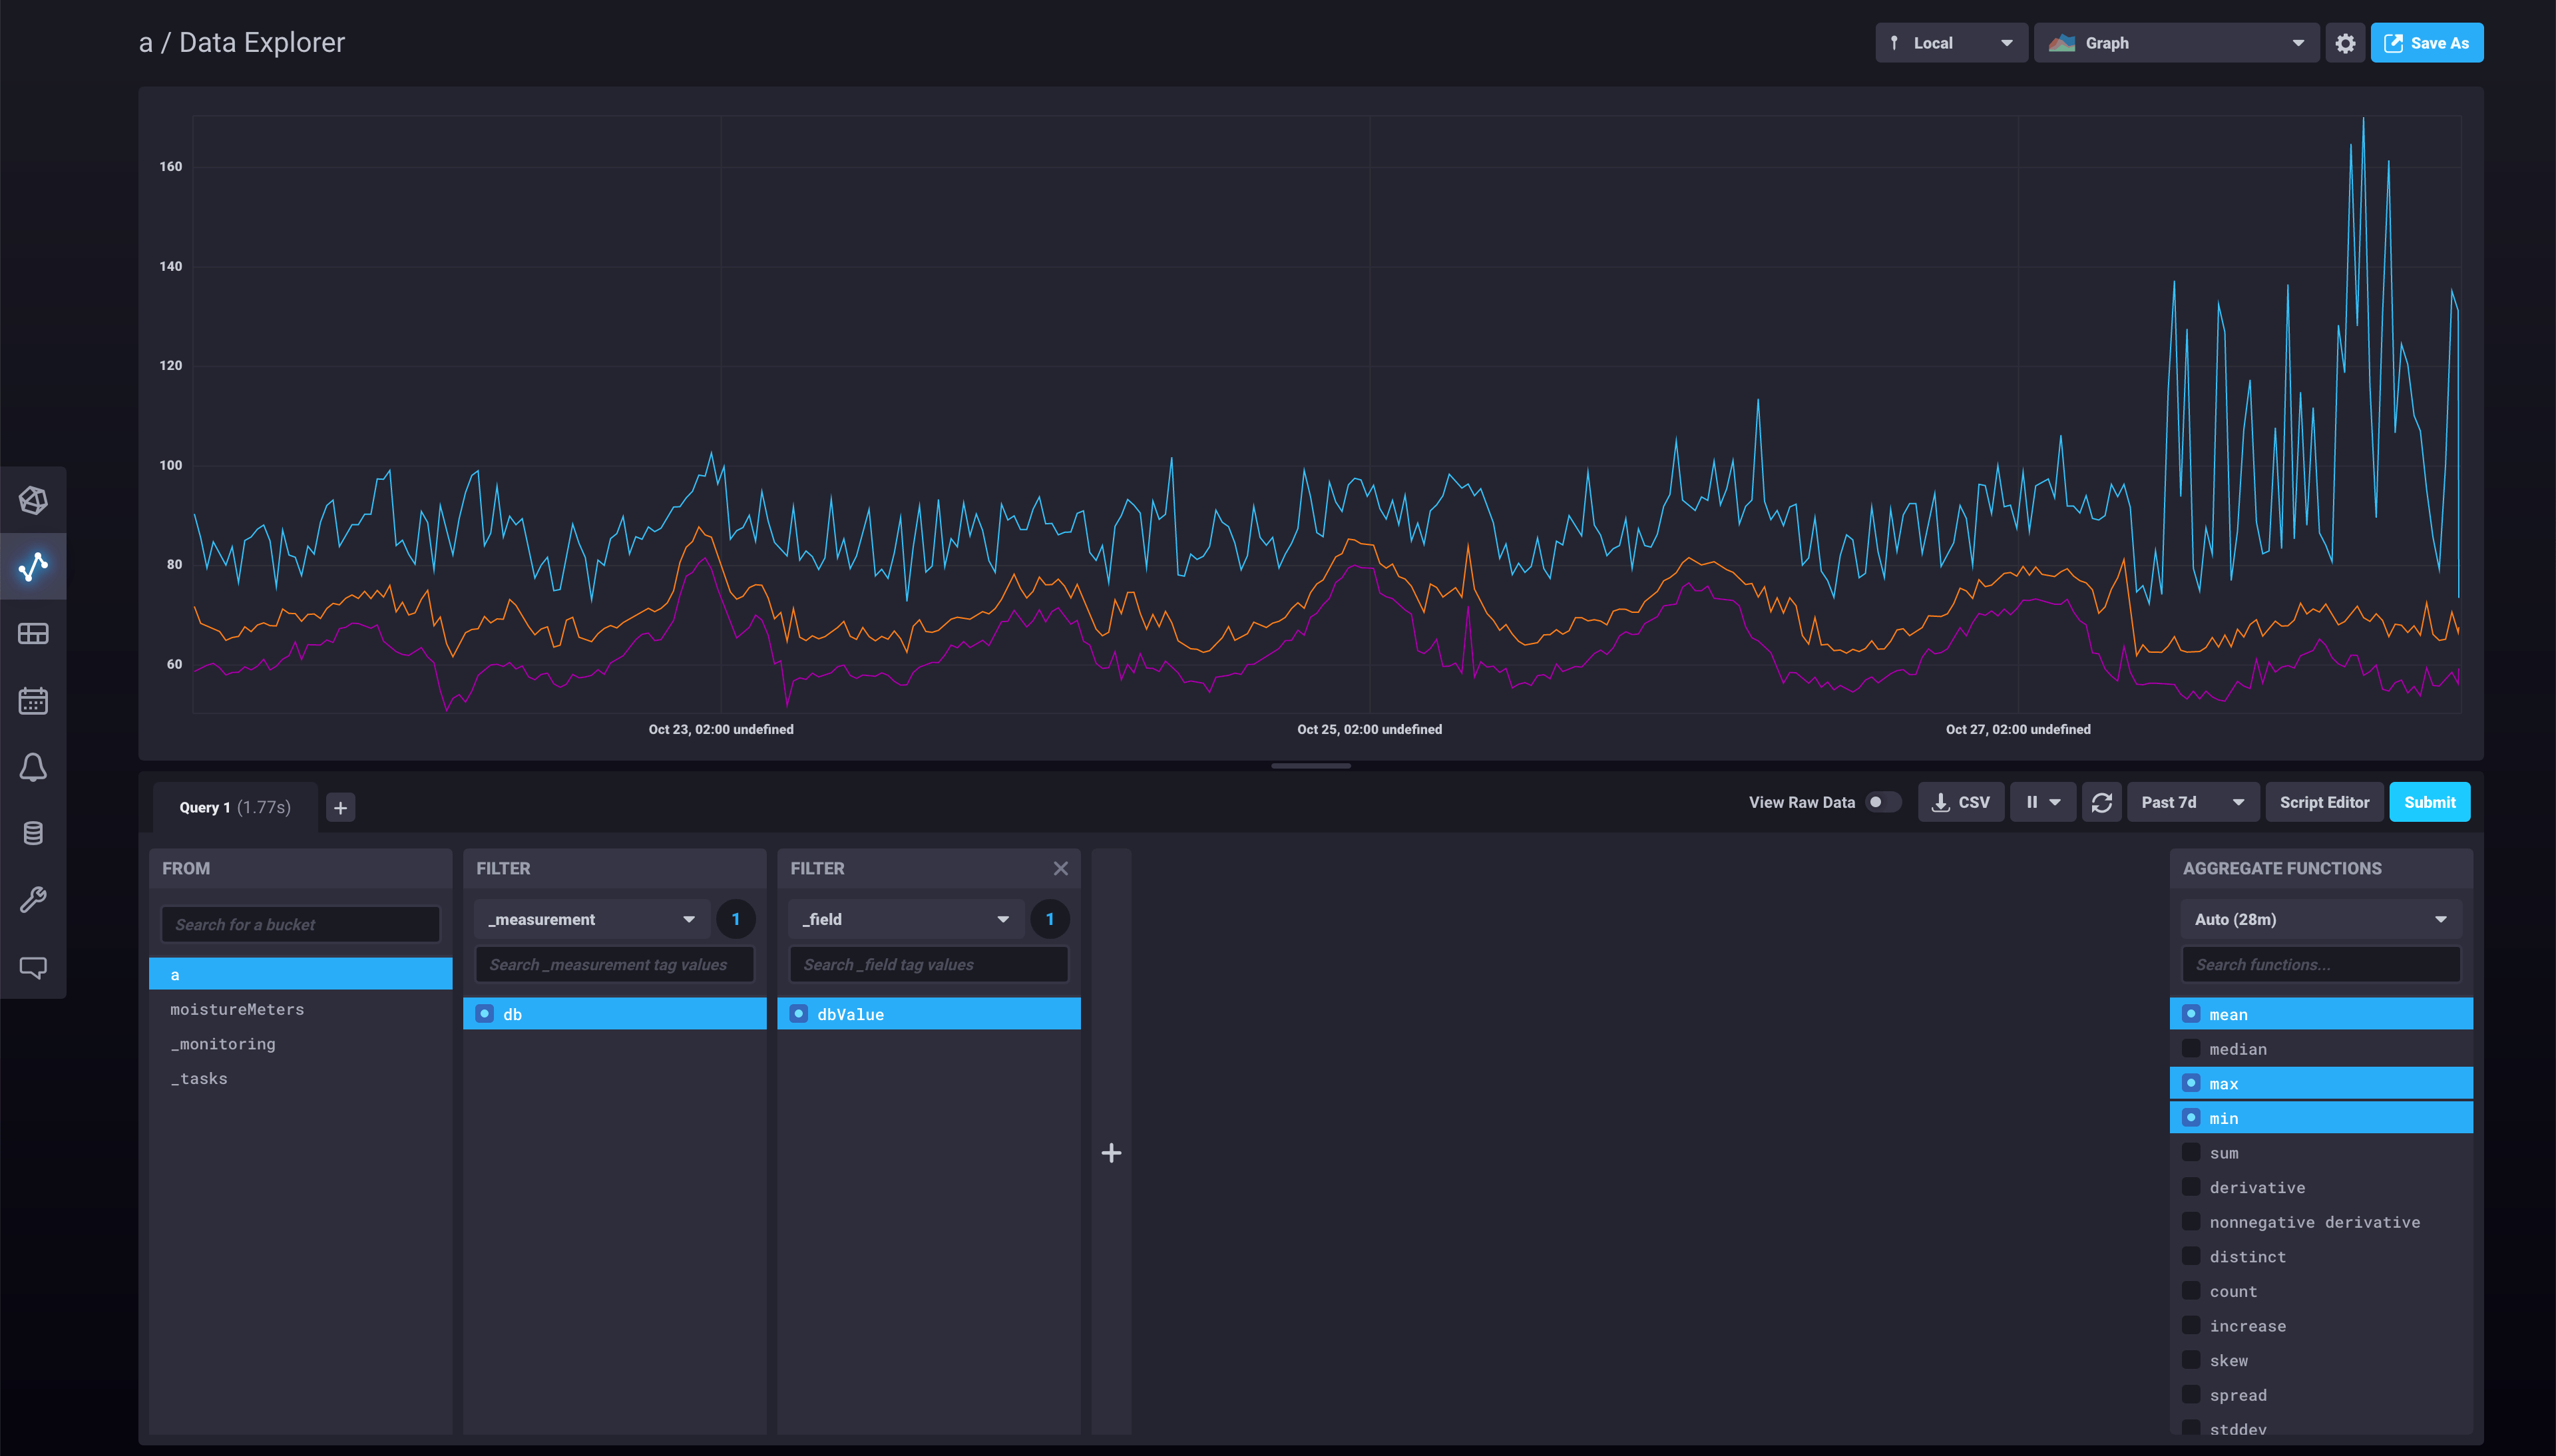
Task: Click the graph settings gear icon
Action: [x=2345, y=43]
